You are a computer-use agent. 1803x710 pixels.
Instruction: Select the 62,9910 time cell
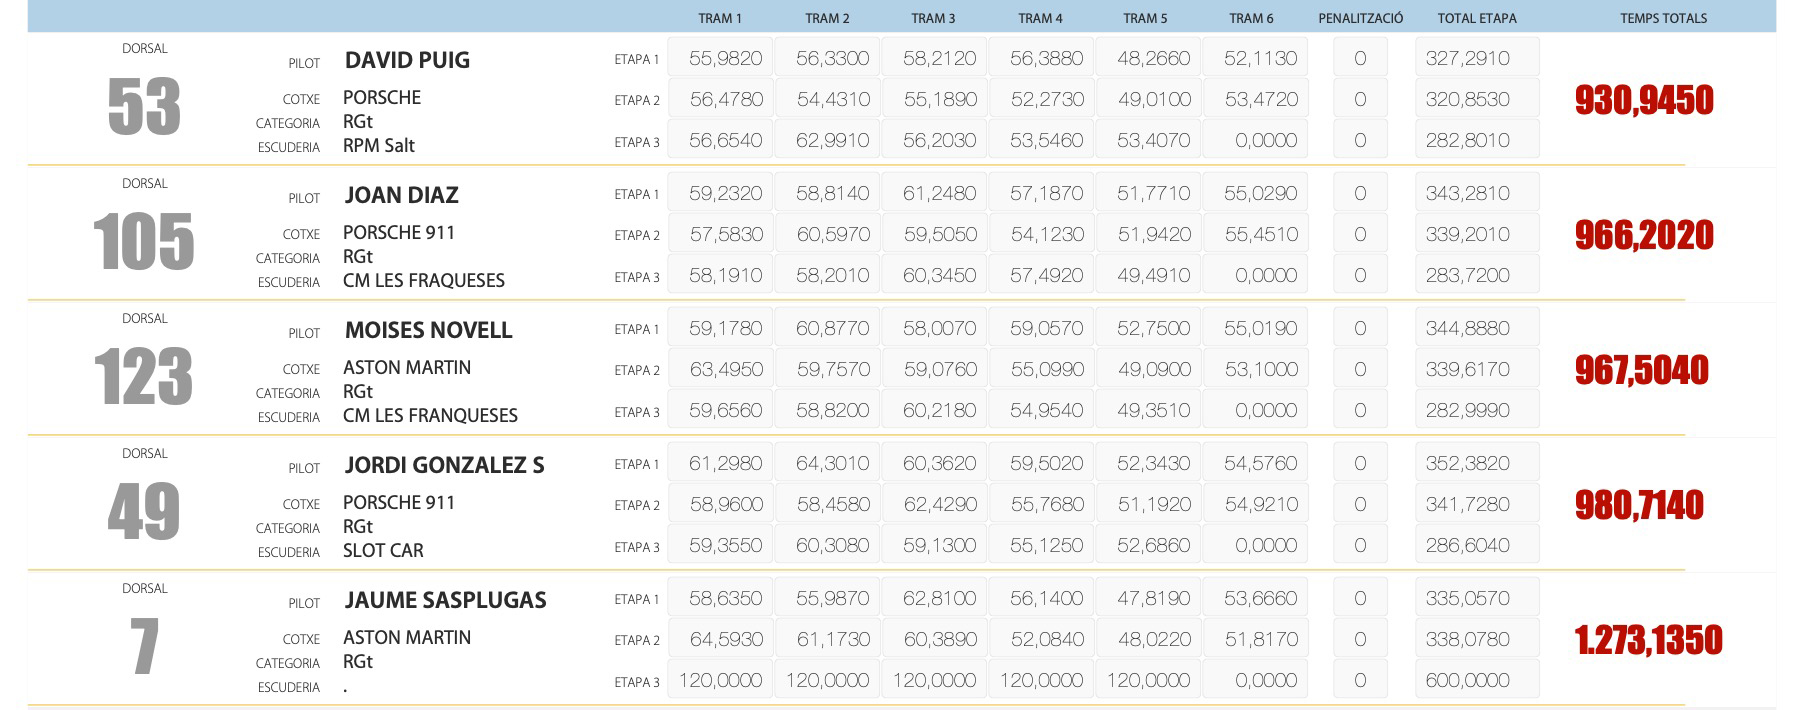tap(832, 141)
